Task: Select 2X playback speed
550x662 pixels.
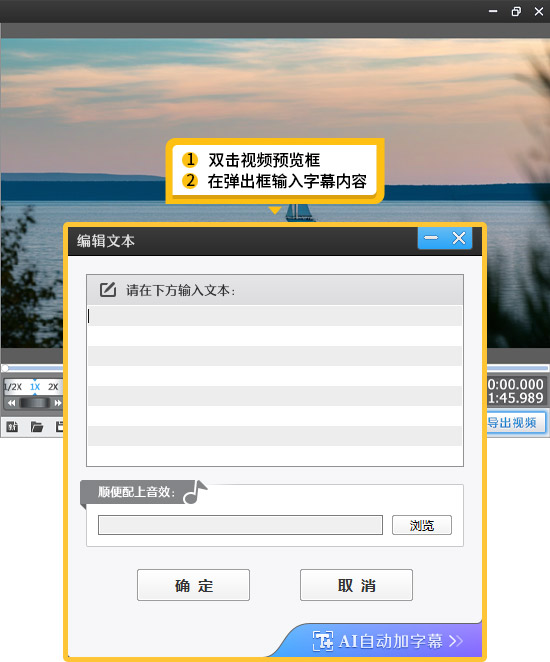Action: 53,387
